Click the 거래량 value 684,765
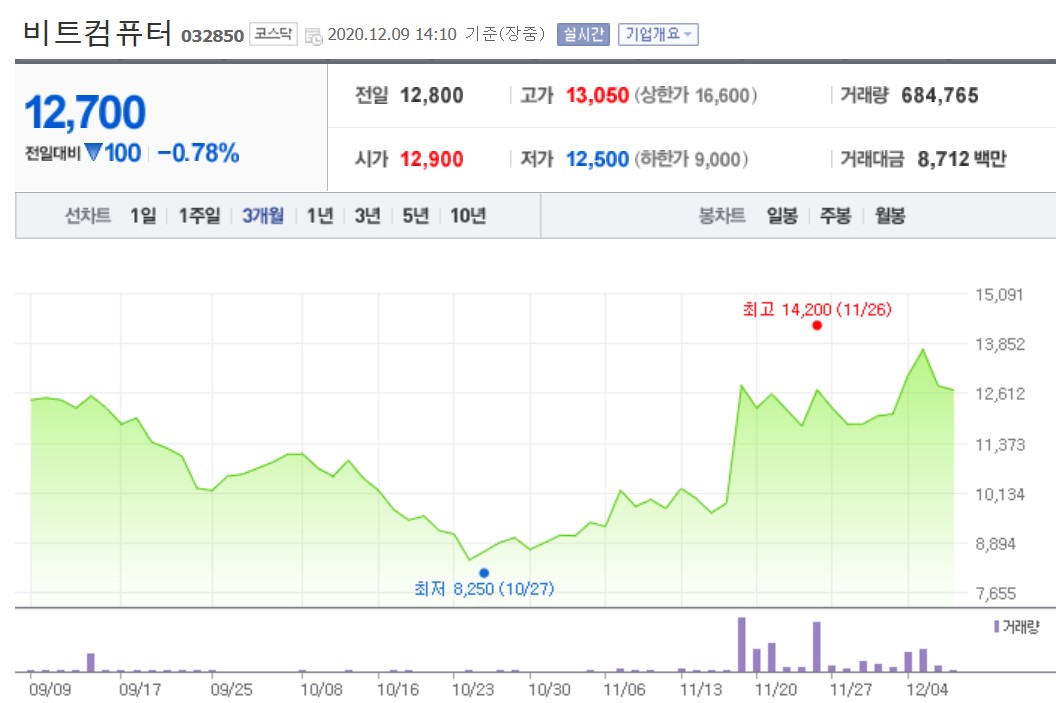This screenshot has height=703, width=1056. pyautogui.click(x=940, y=95)
